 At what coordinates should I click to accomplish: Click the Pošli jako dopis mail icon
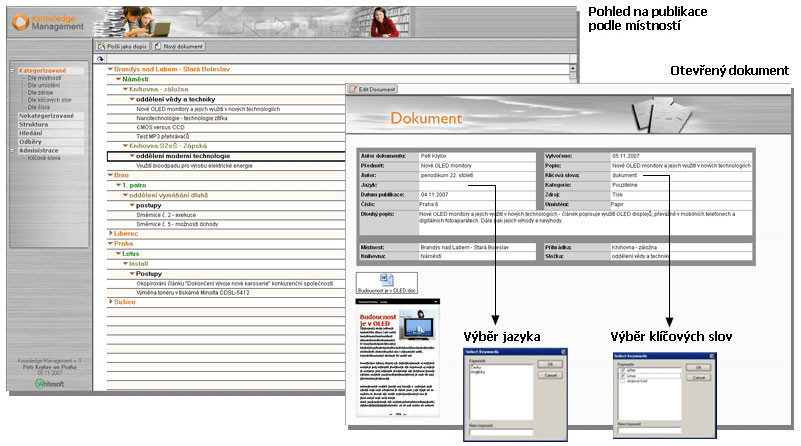(102, 47)
